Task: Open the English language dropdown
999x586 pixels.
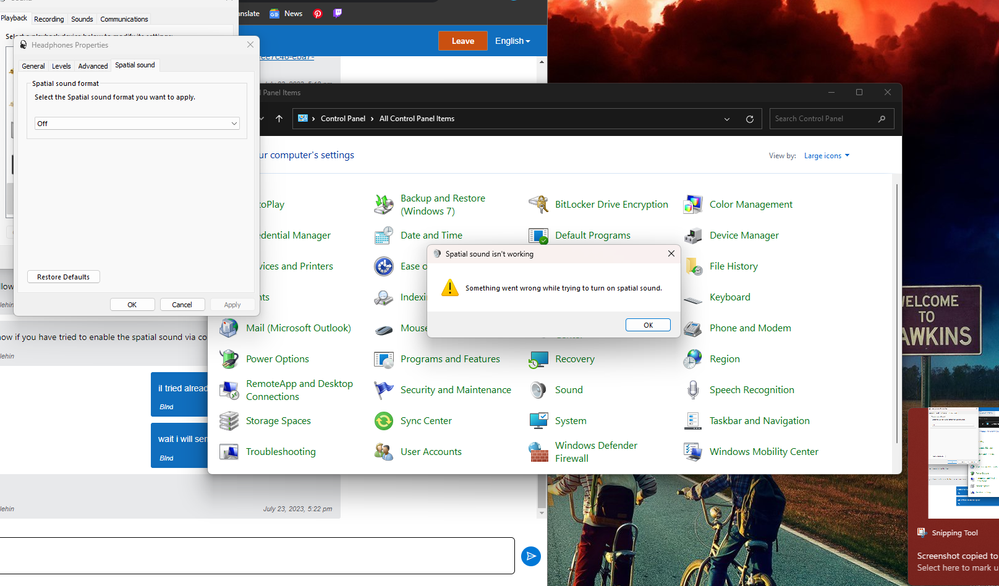Action: pos(512,40)
